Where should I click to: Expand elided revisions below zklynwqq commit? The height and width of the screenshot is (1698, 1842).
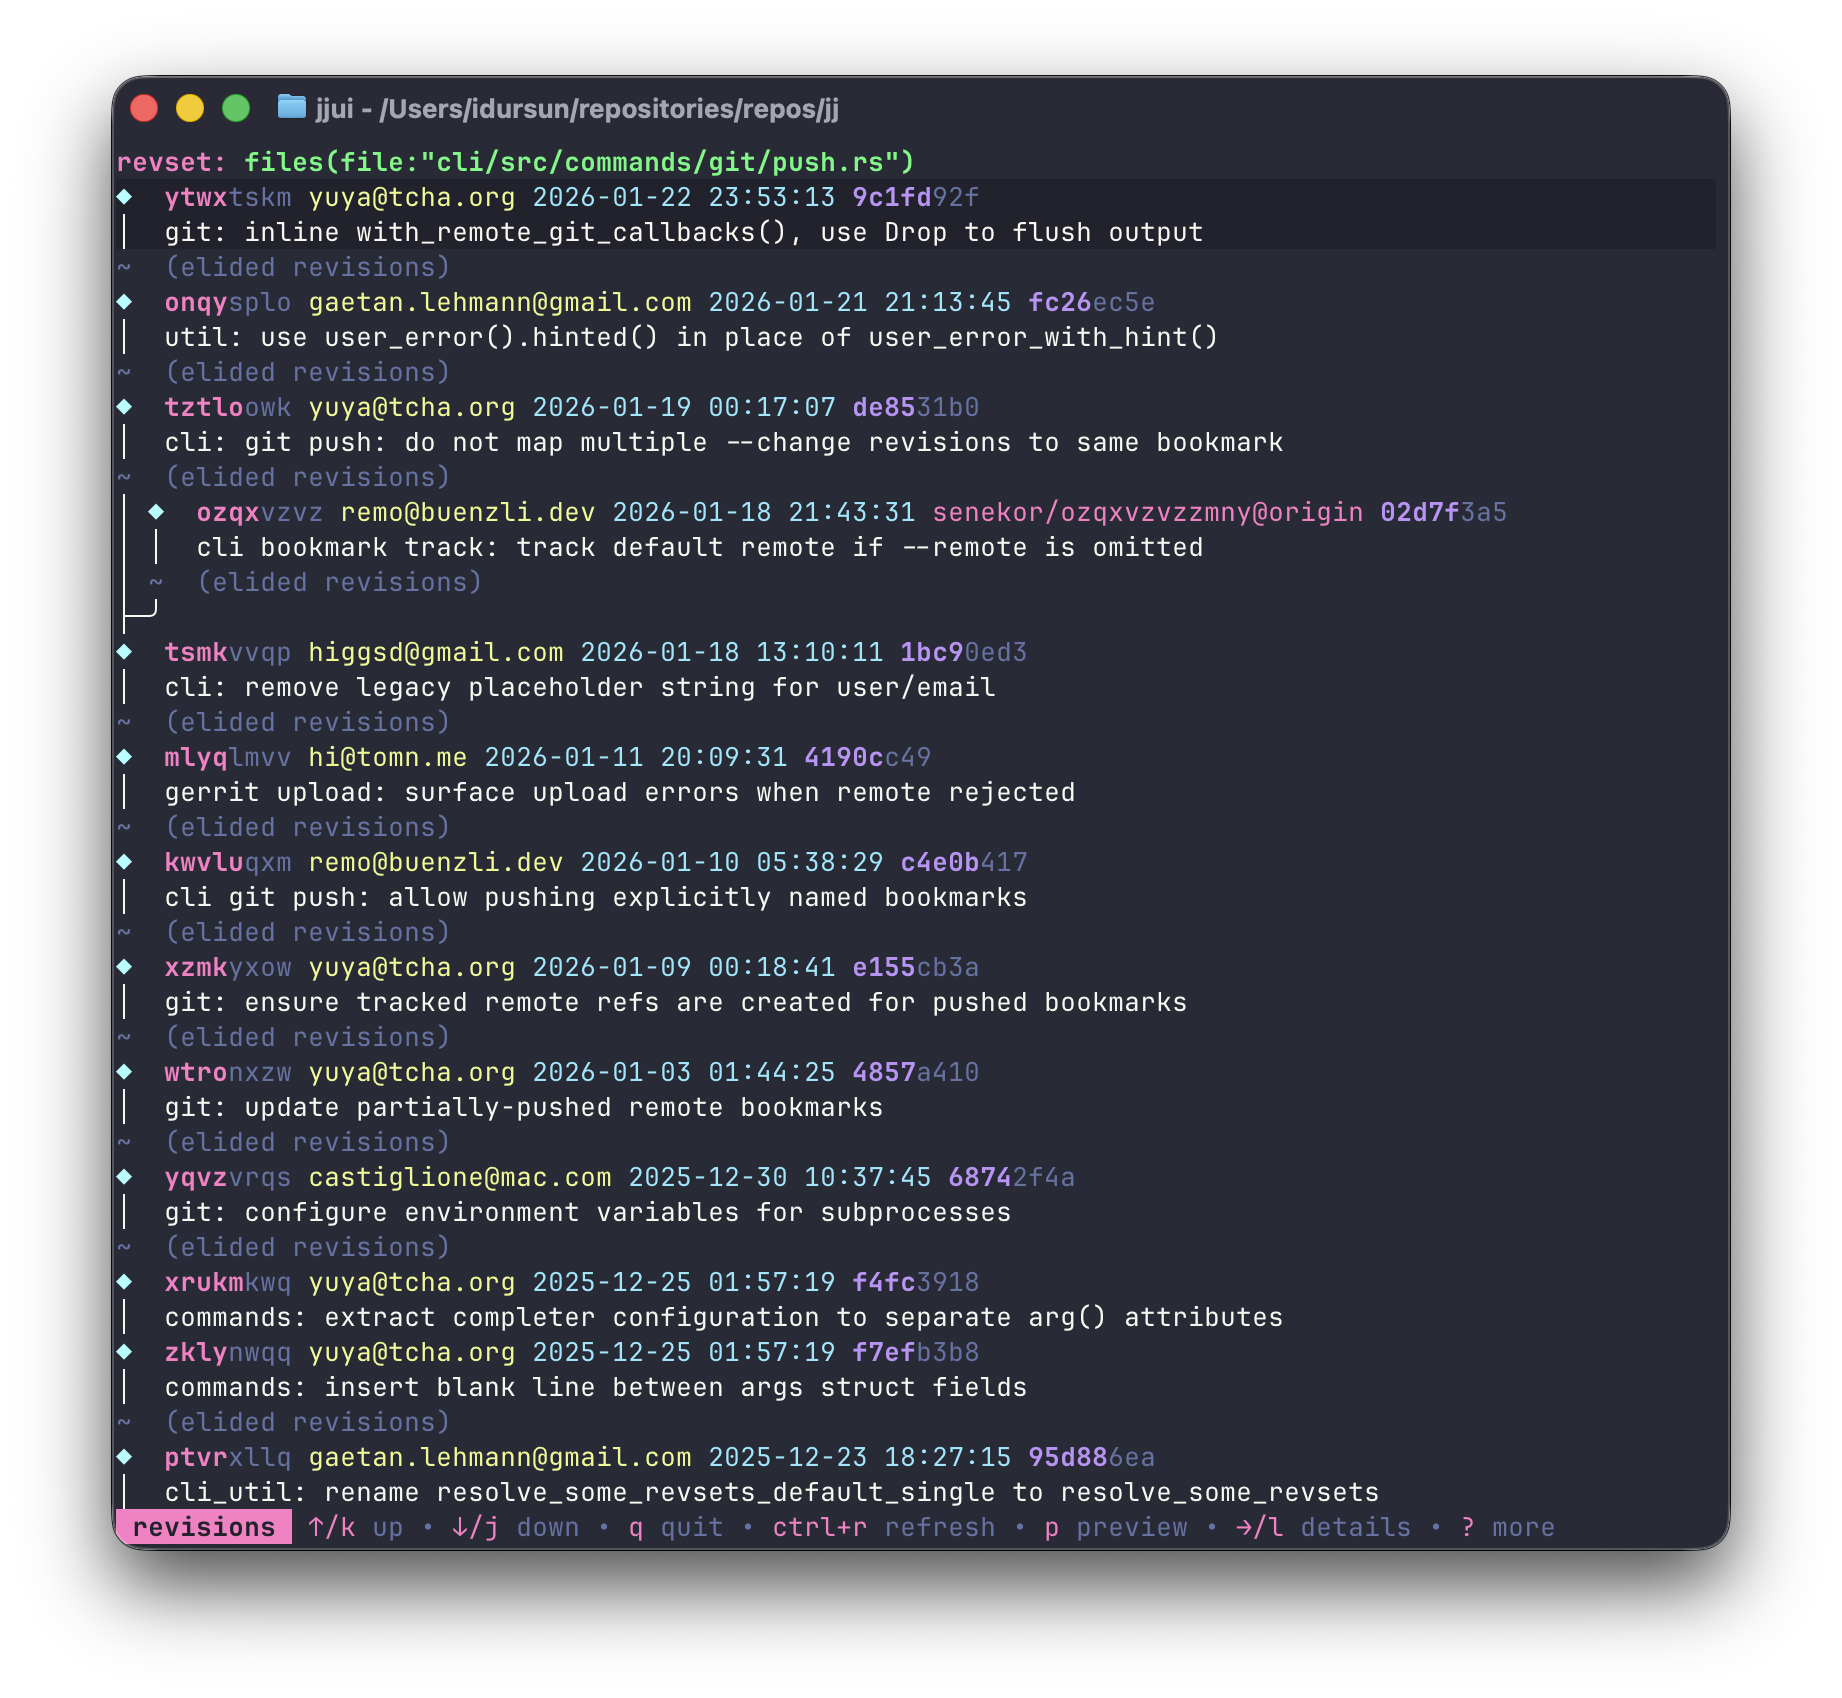pos(307,1422)
